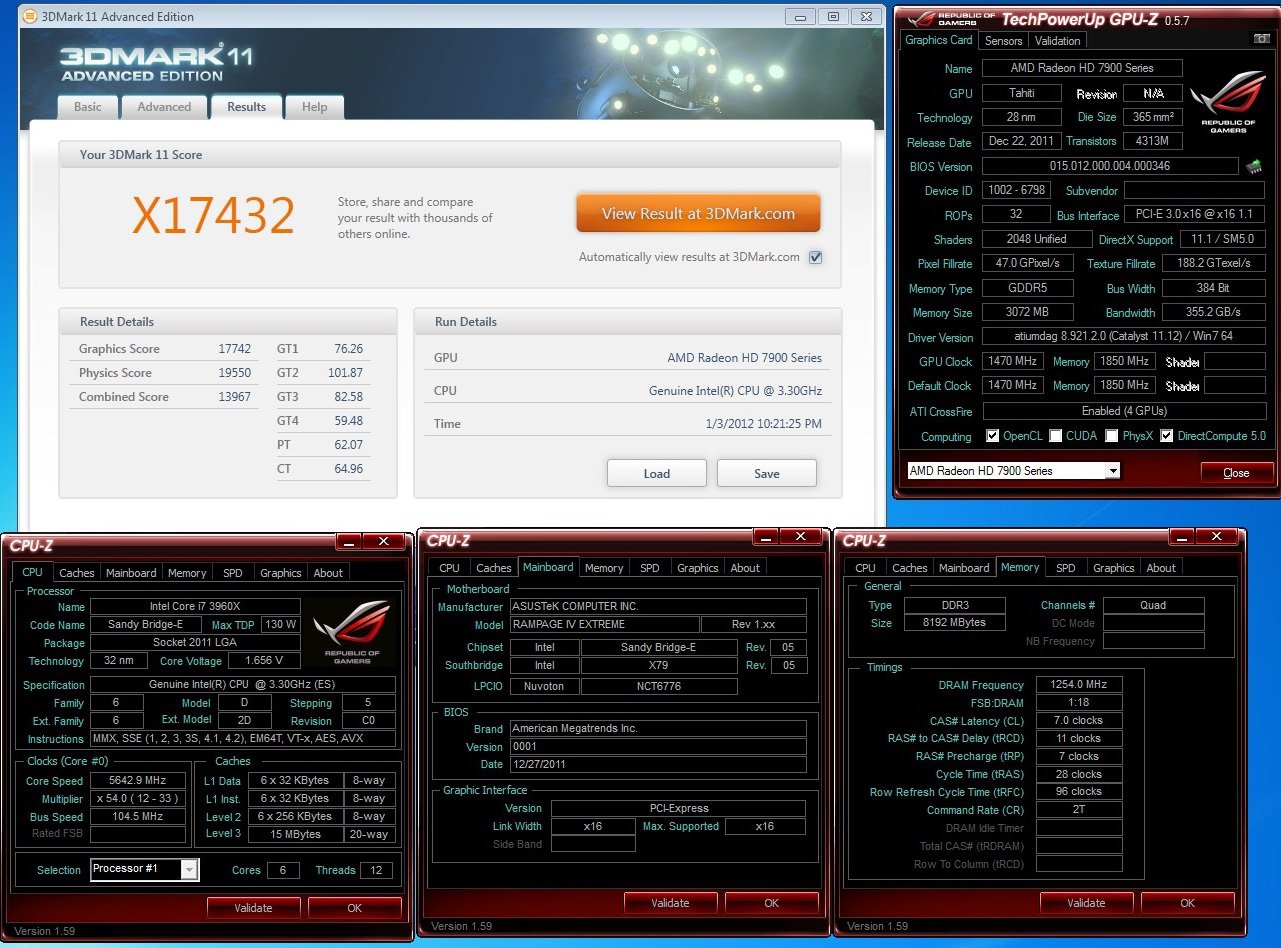The image size is (1281, 948).
Task: Click the GPU Clock field showing 1470 MHz
Action: tap(1013, 361)
